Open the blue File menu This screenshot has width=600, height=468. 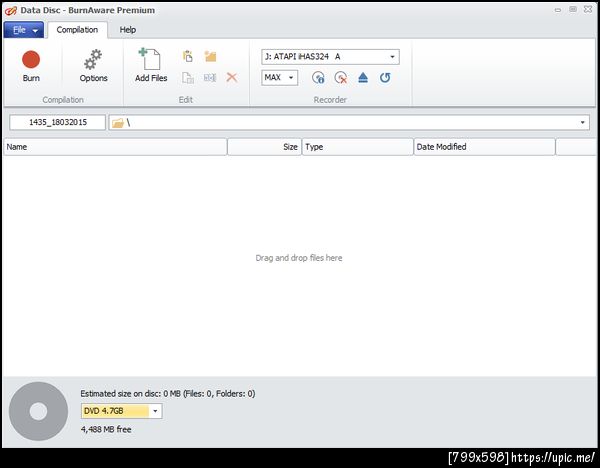(24, 30)
